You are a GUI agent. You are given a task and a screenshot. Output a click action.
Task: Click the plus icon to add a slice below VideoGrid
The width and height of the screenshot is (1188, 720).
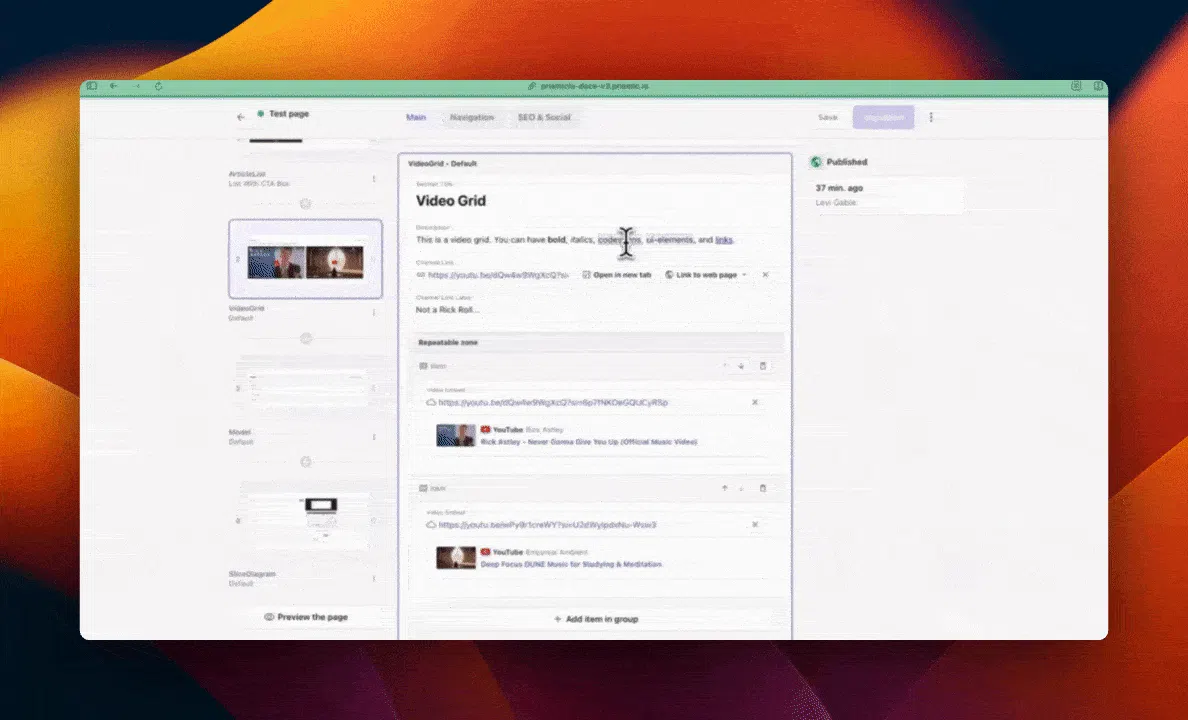point(306,338)
